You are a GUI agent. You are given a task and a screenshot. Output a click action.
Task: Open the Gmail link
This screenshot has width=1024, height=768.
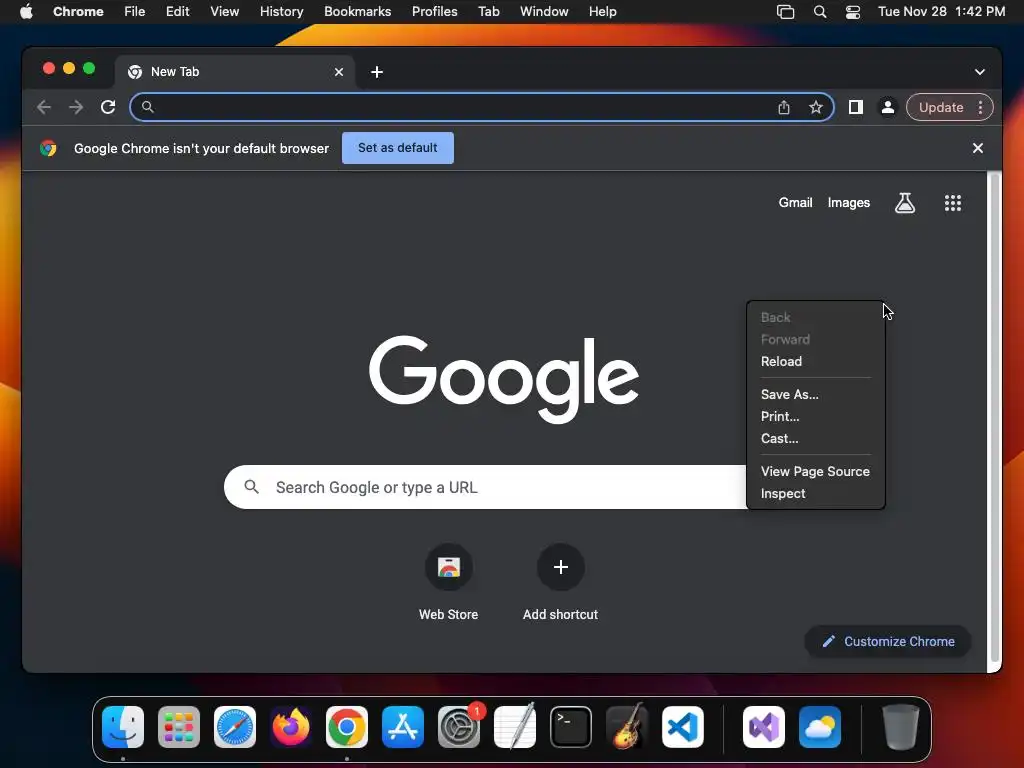[795, 203]
